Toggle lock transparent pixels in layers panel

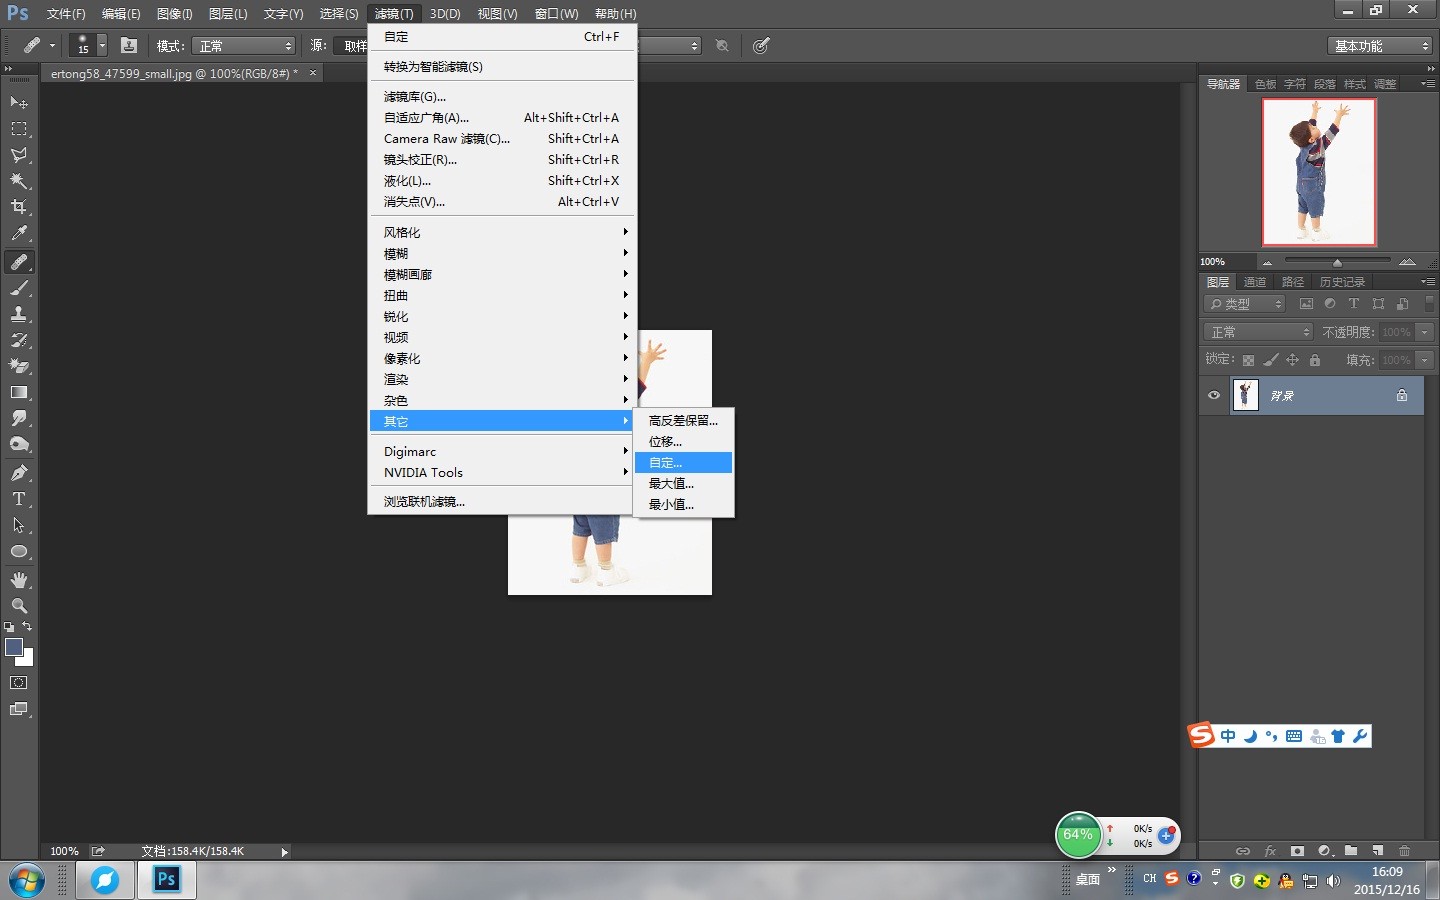coord(1248,360)
